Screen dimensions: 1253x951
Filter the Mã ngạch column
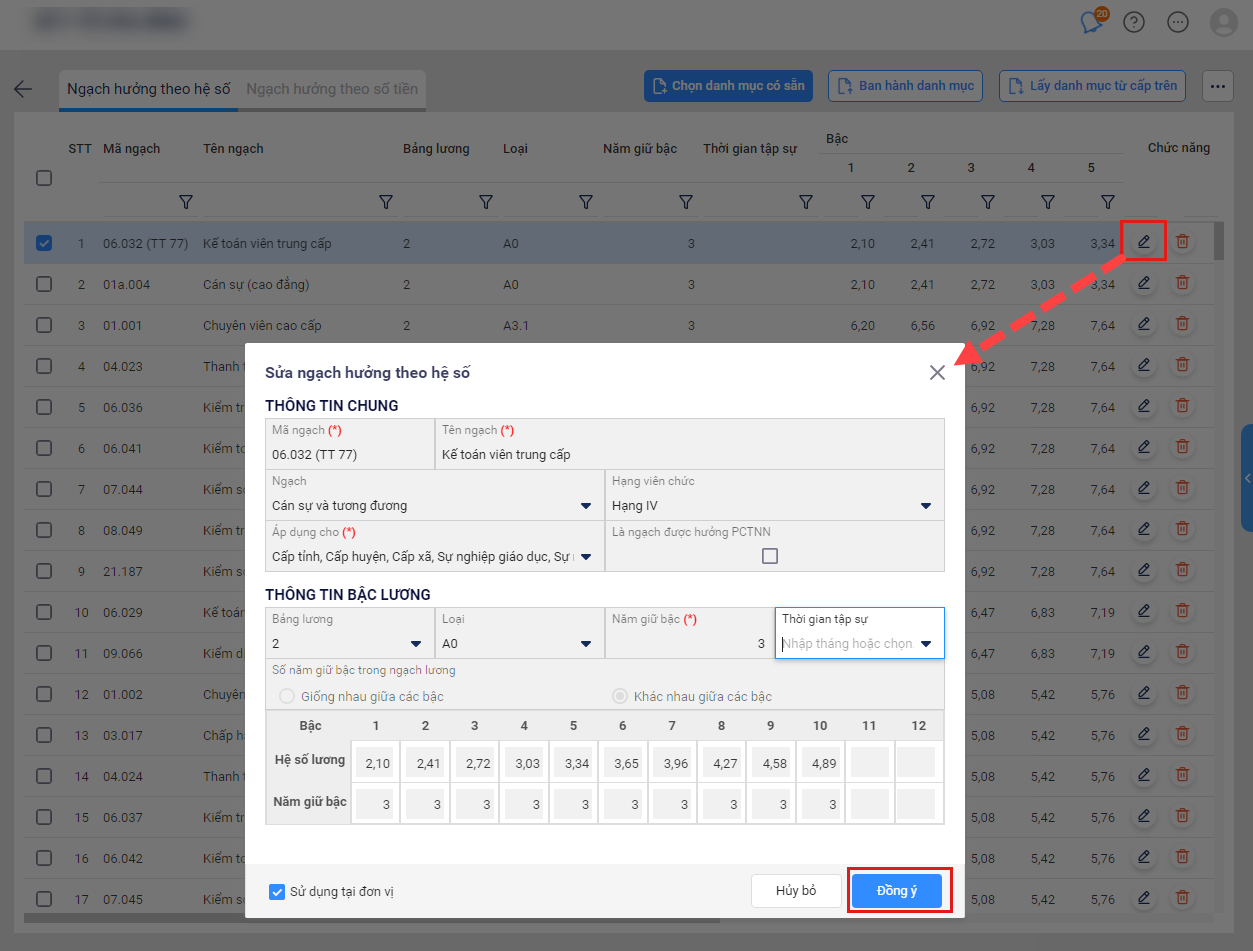186,202
